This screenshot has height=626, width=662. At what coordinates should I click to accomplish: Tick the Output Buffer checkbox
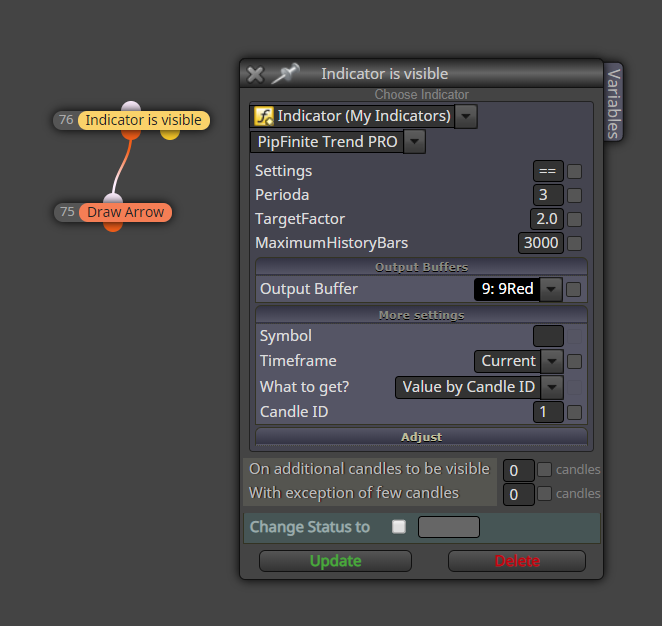coord(573,290)
